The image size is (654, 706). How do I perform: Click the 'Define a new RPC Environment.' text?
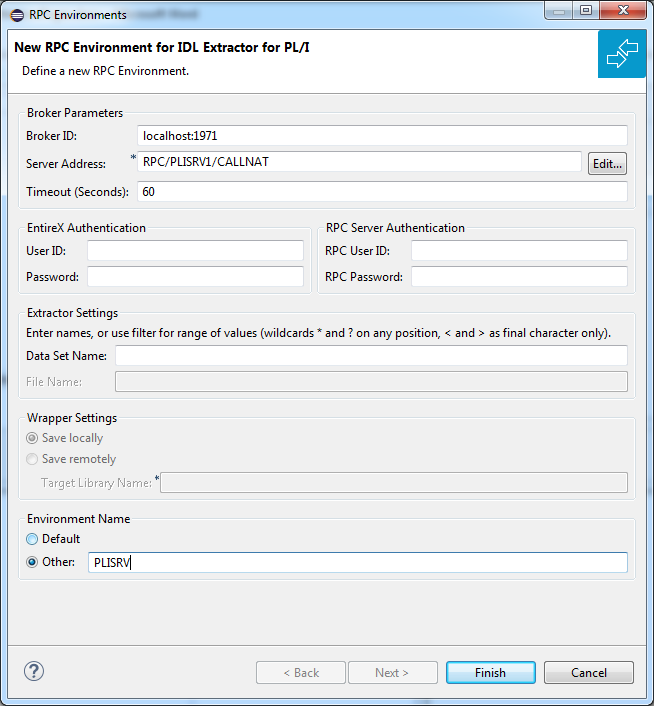click(105, 71)
